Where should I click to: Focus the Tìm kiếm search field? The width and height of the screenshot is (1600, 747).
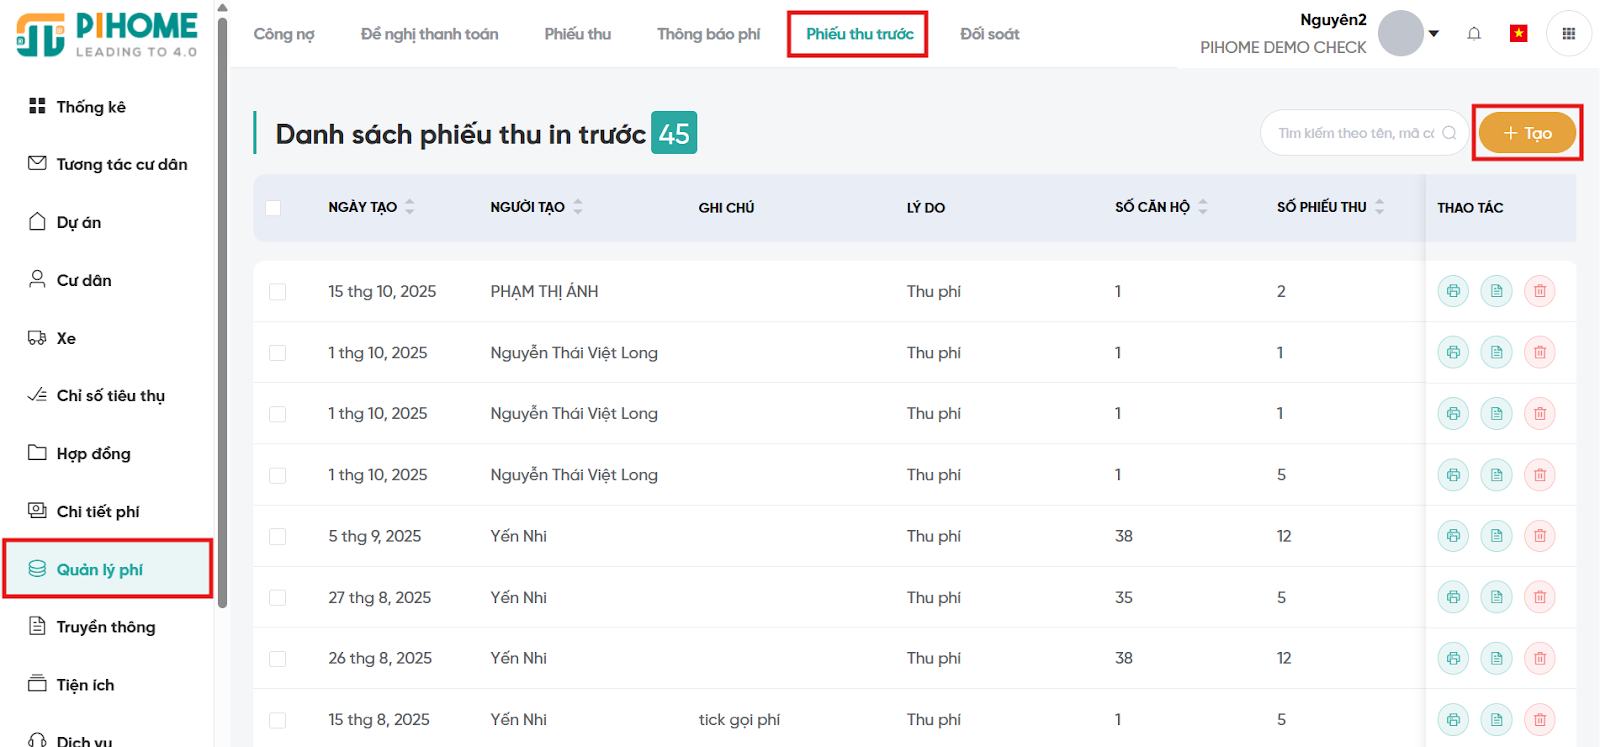(1355, 133)
